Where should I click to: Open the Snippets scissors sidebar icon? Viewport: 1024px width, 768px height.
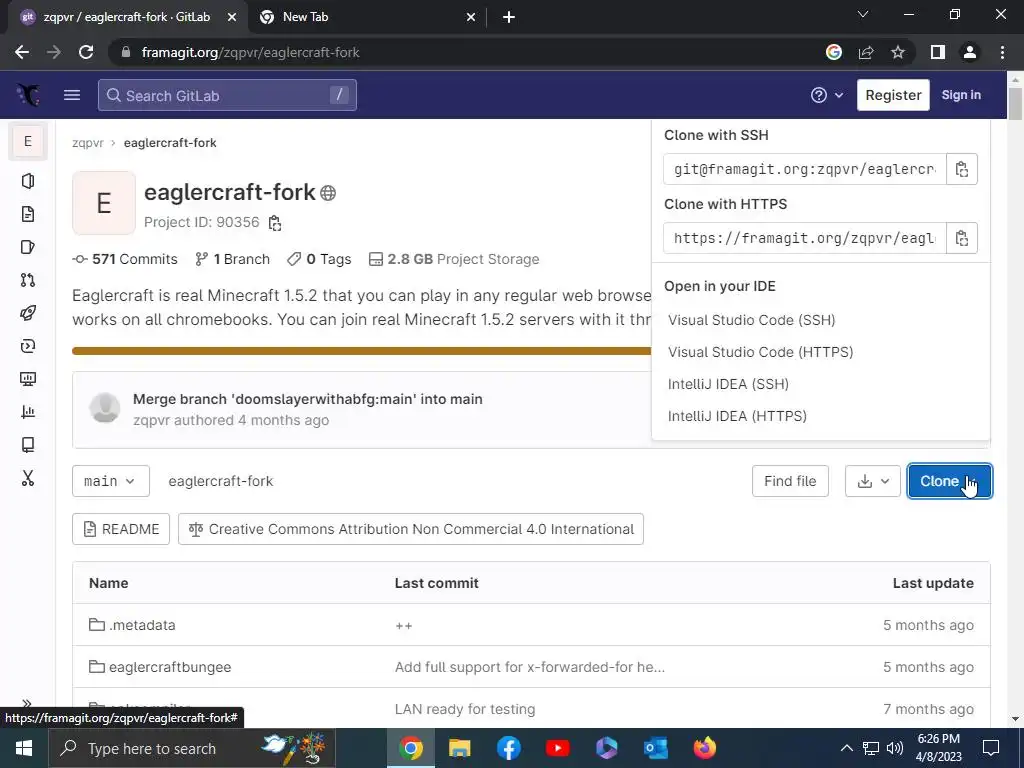[28, 478]
